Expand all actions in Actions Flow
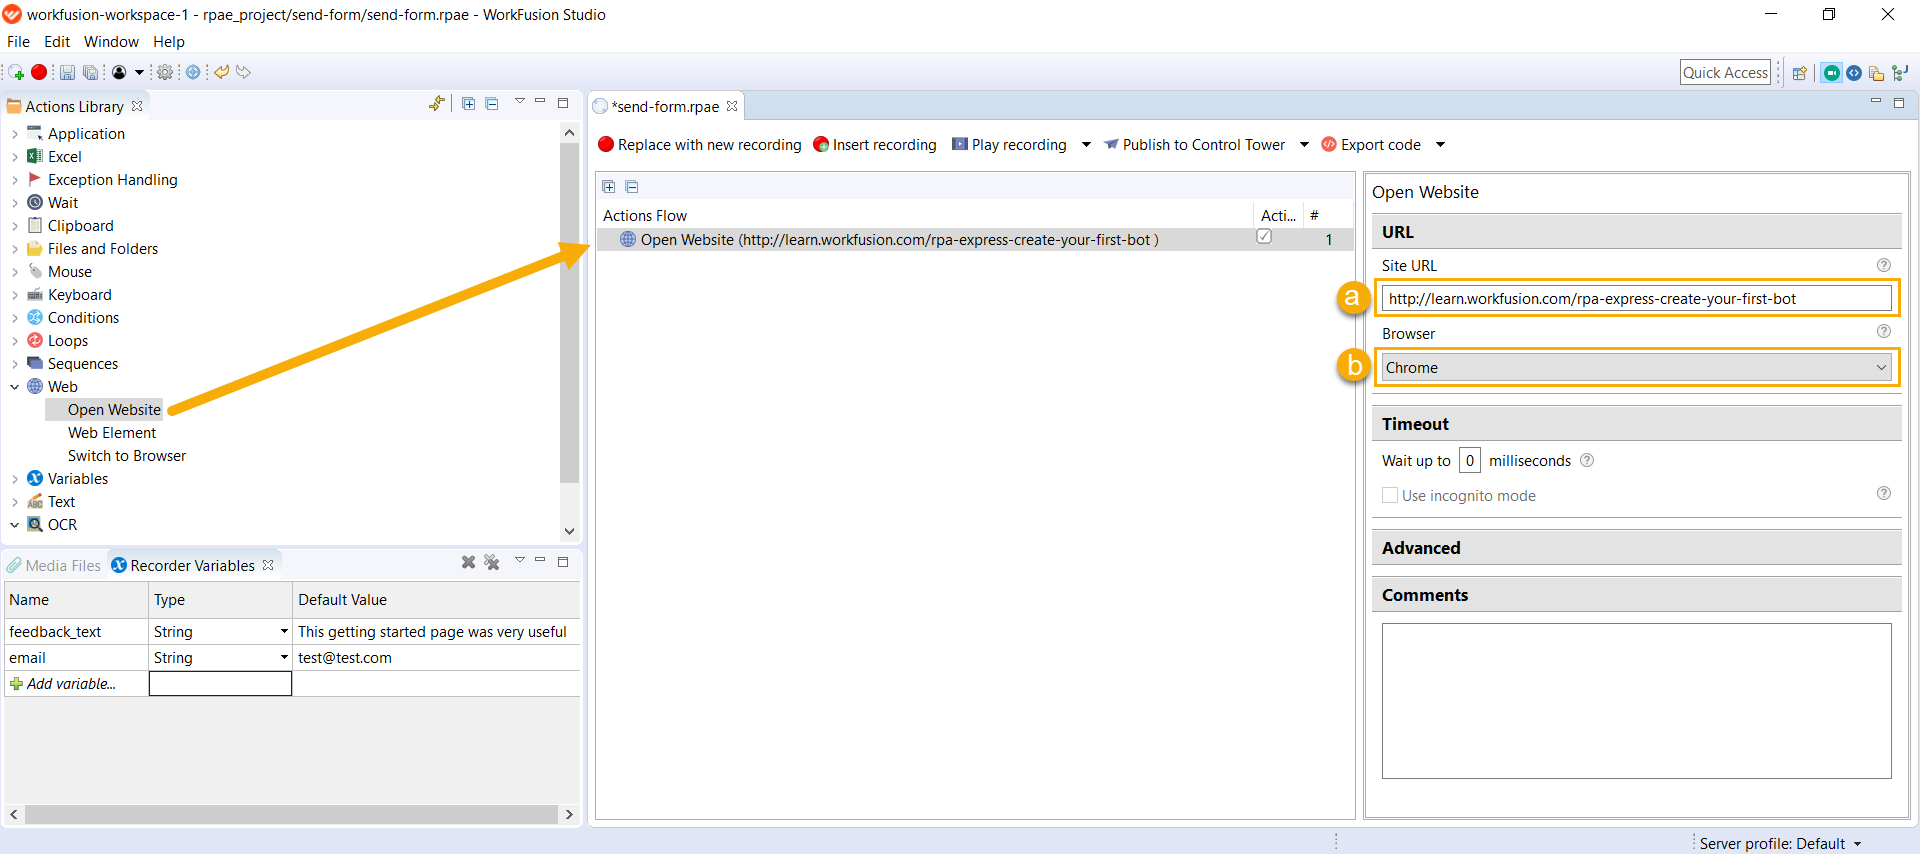Screen dimensions: 1920x854 608,186
